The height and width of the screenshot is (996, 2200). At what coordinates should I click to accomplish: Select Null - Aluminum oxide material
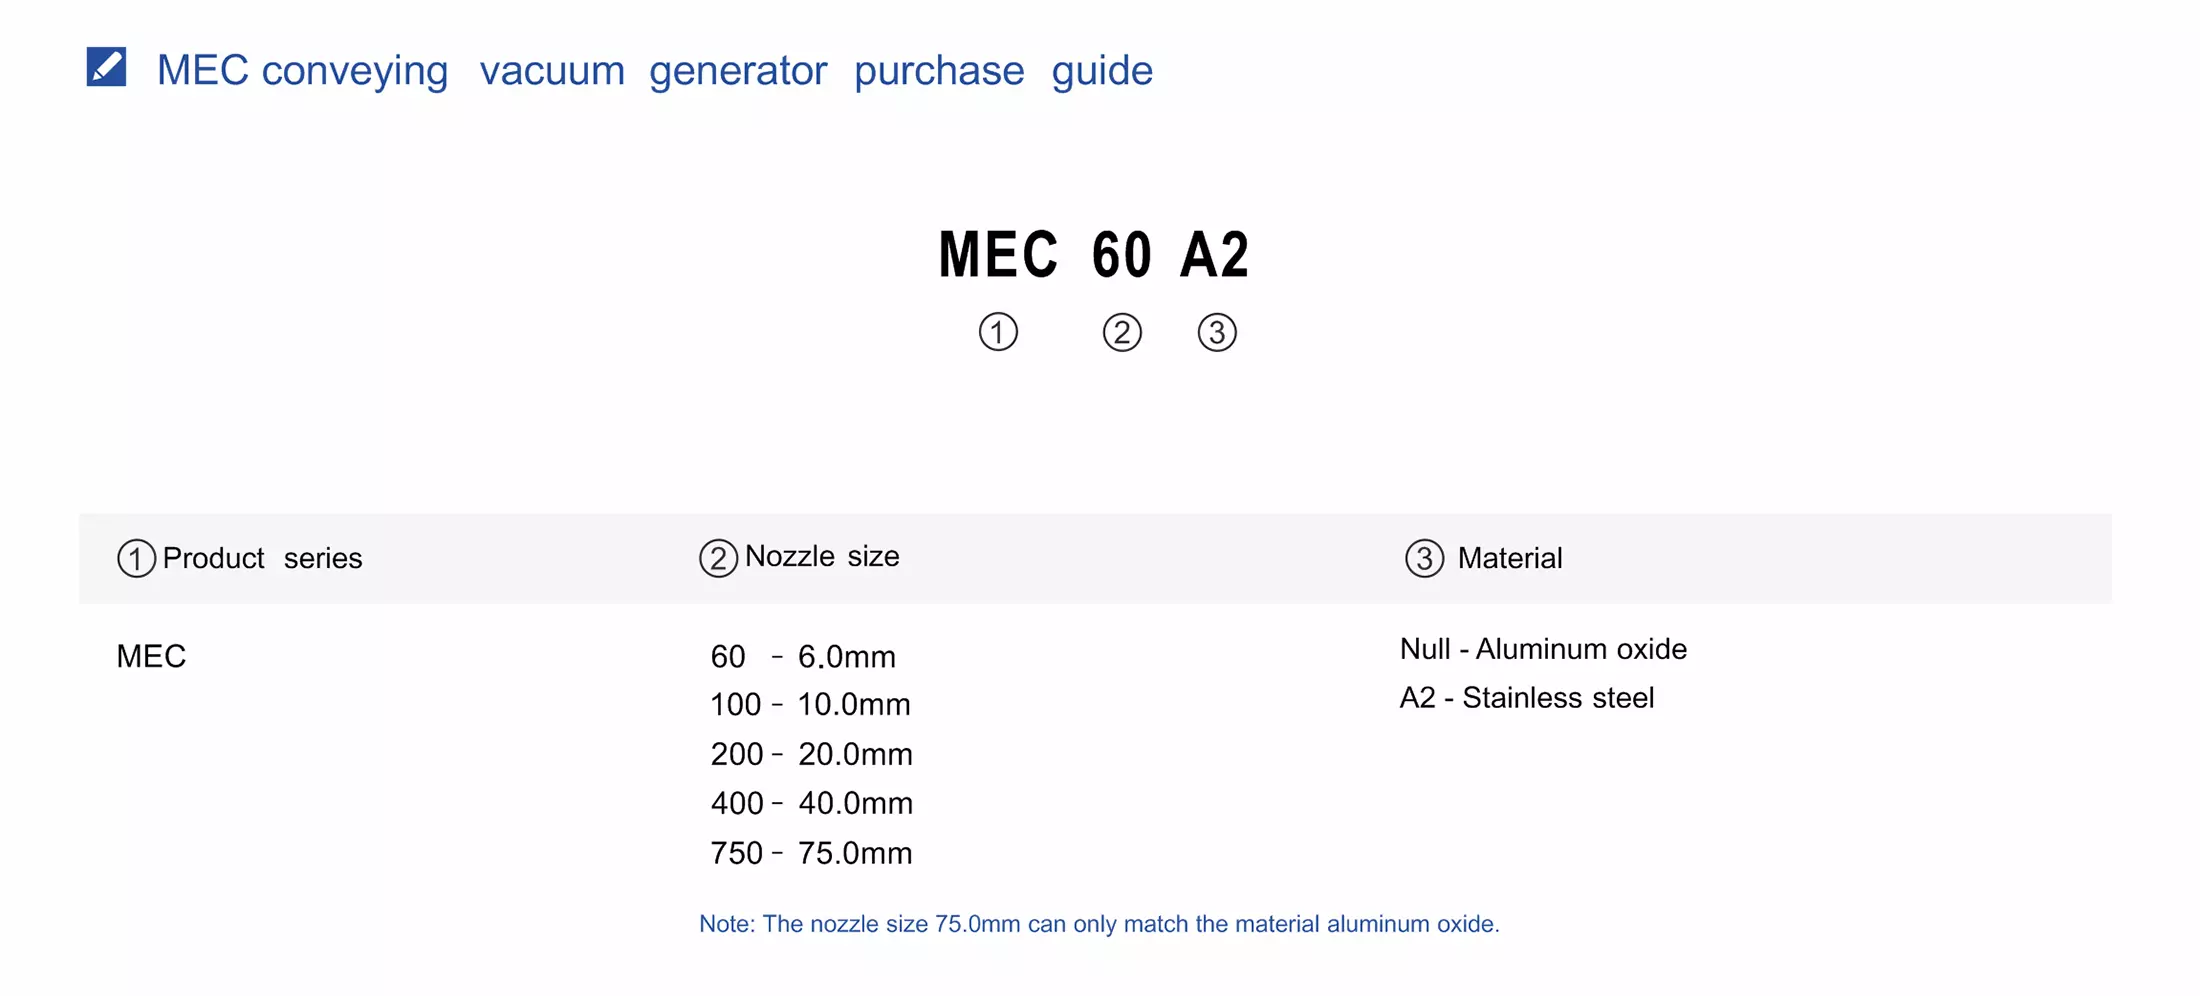(1543, 649)
